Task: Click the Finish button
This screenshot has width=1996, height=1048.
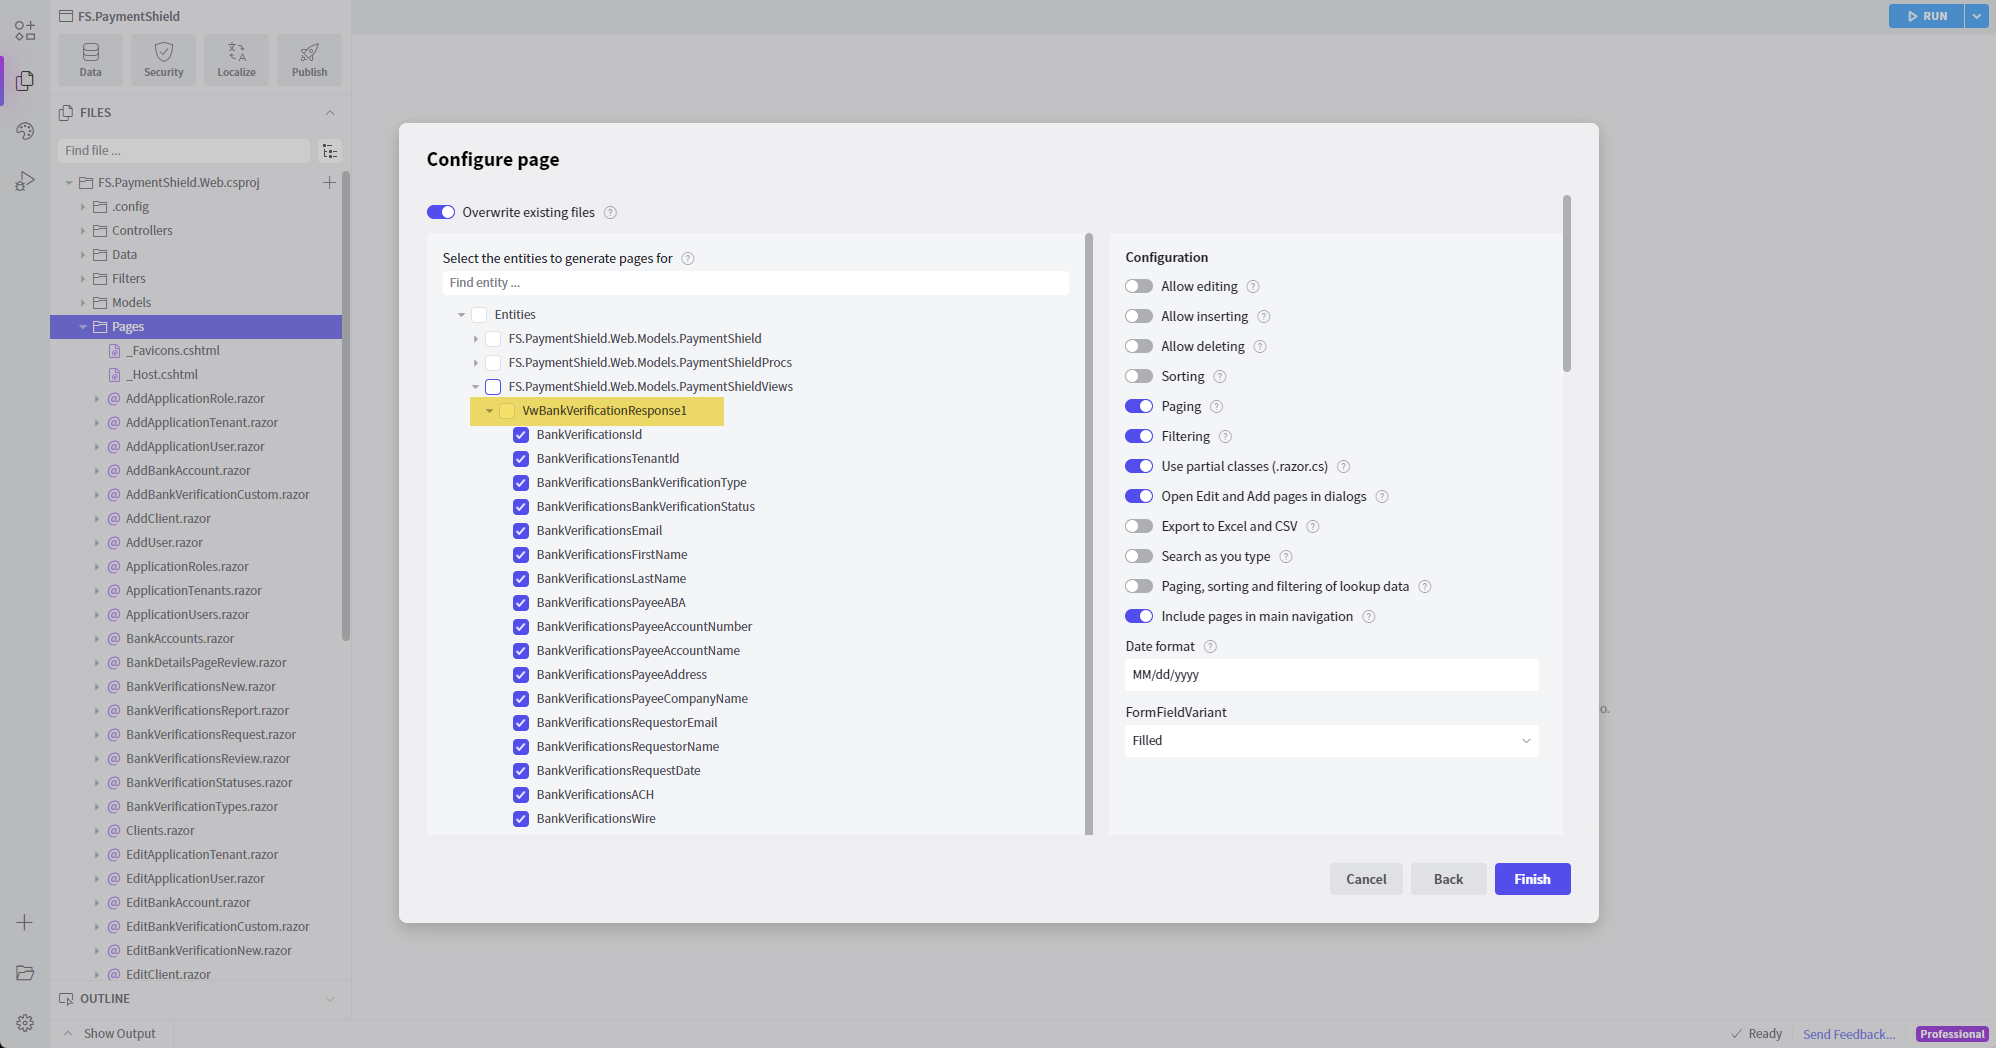Action: click(x=1532, y=879)
